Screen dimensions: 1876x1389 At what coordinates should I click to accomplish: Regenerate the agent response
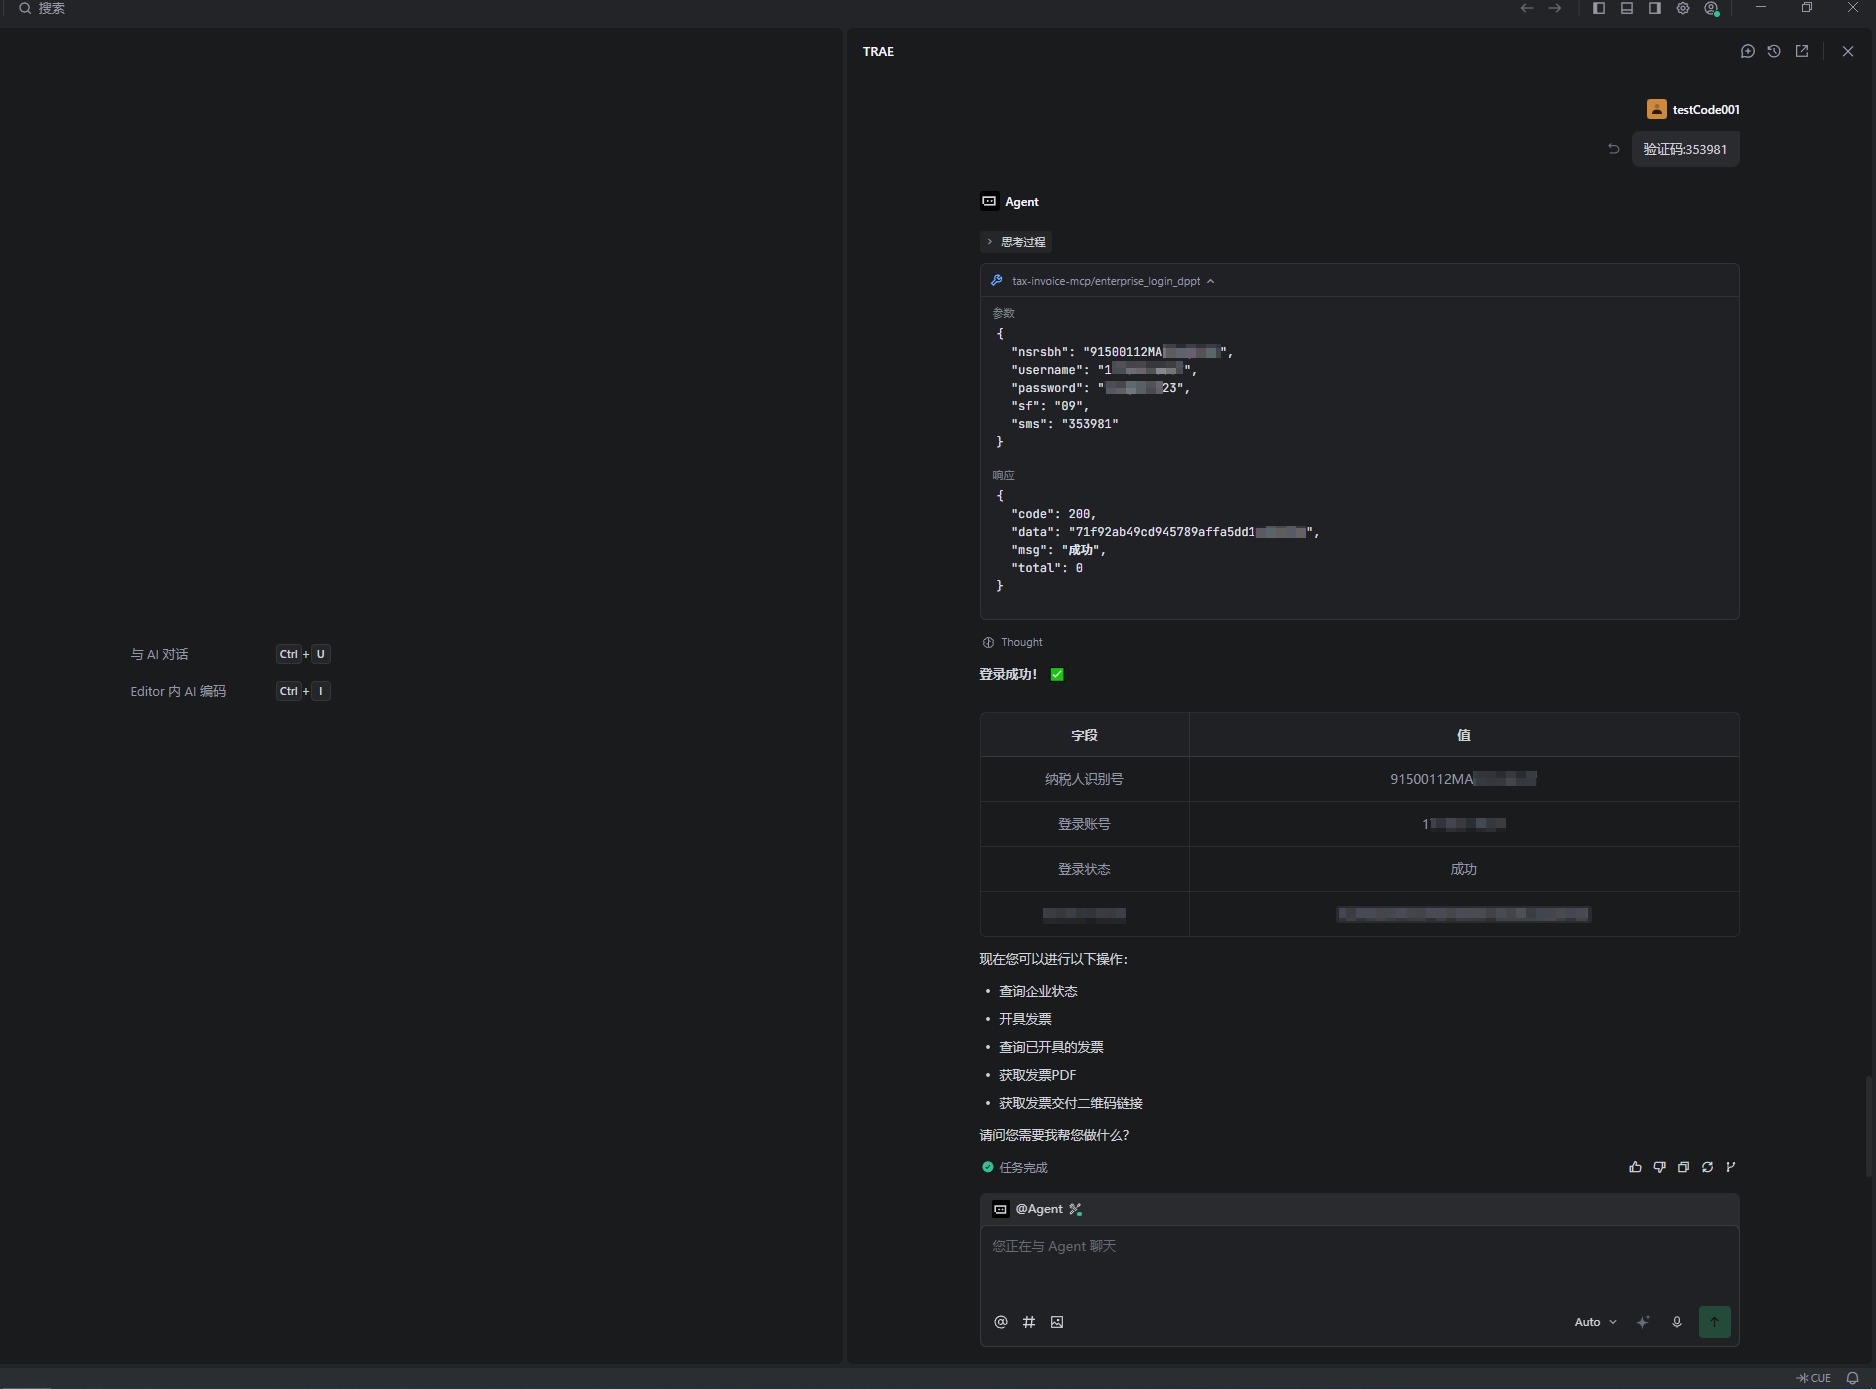[1707, 1167]
